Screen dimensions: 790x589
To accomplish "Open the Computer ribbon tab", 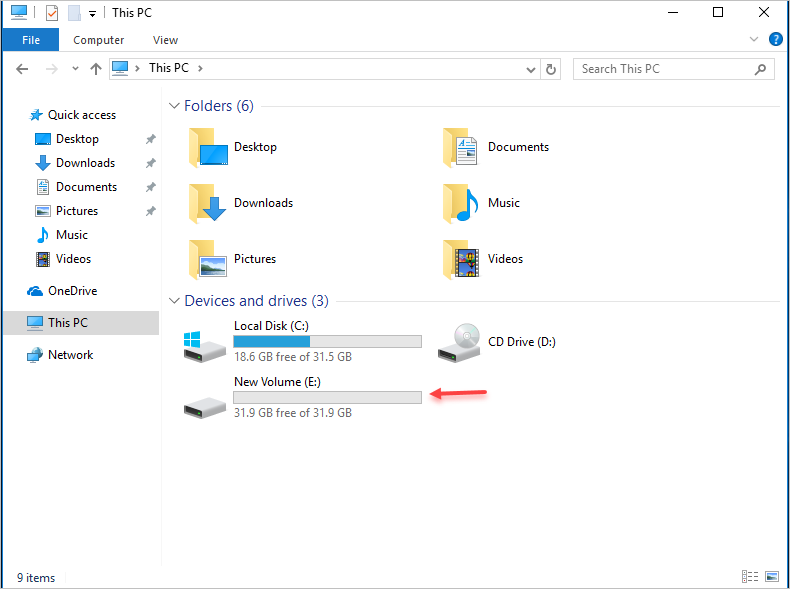I will [99, 40].
